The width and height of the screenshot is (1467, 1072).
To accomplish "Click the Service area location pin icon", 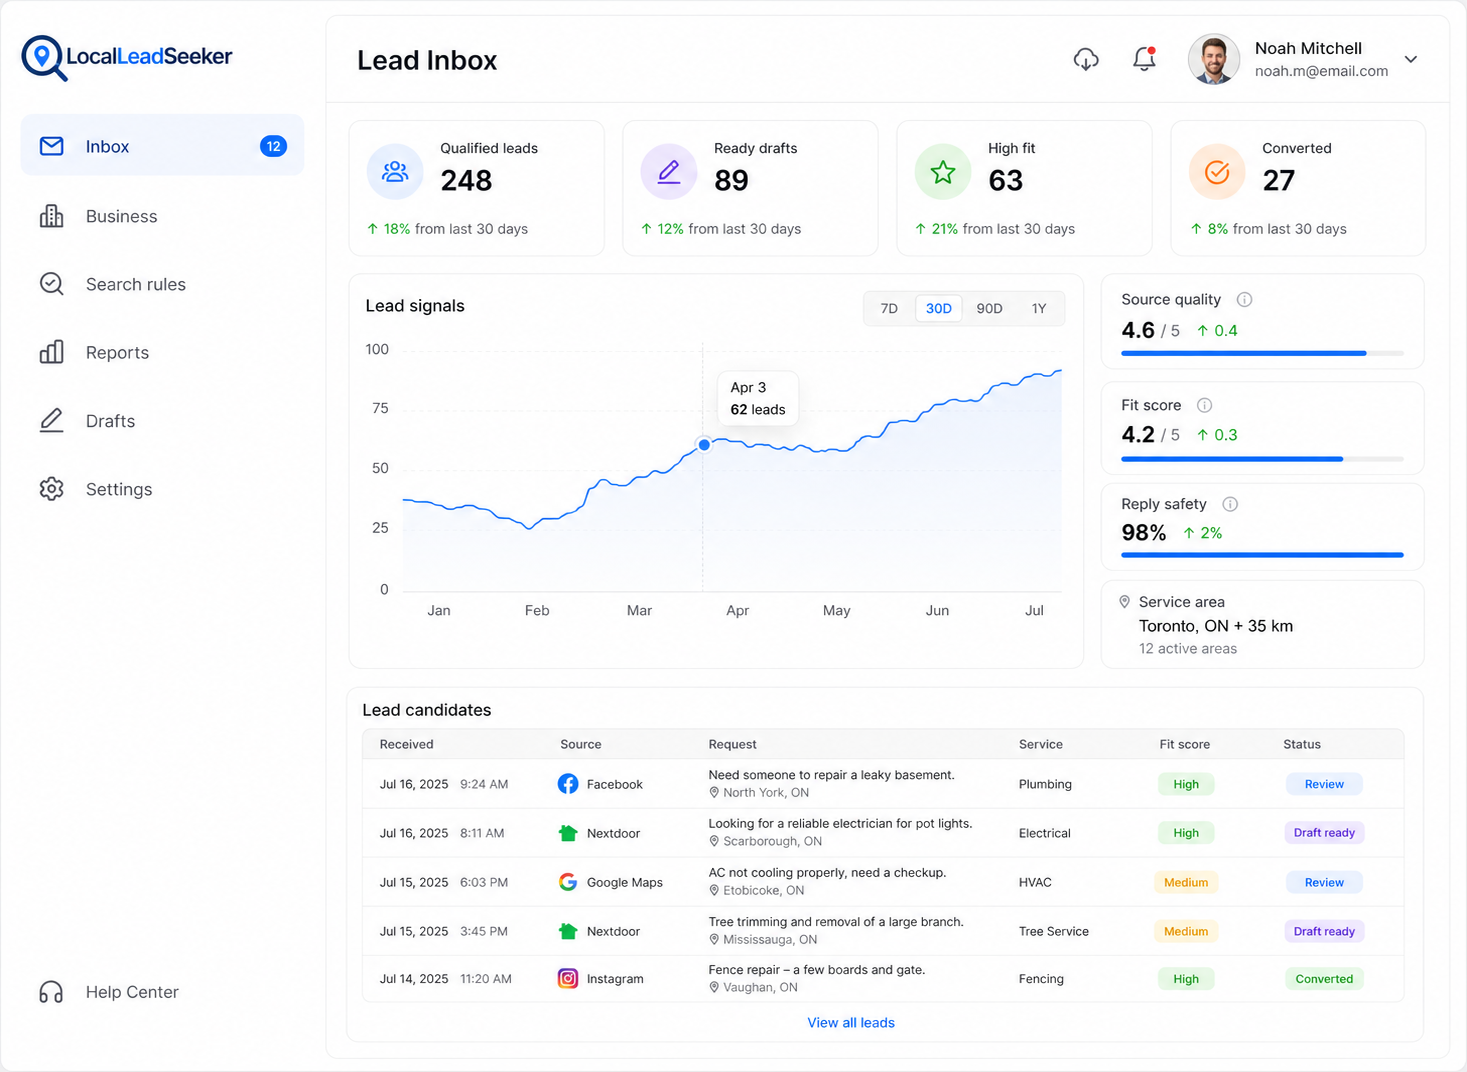I will (x=1125, y=602).
